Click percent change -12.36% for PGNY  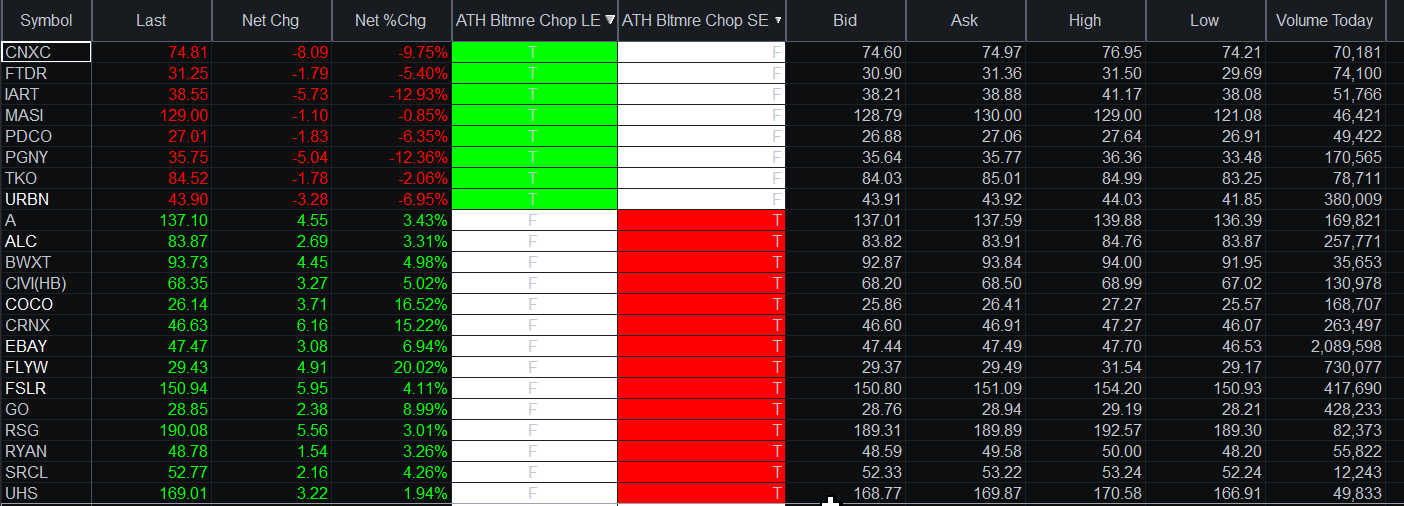417,157
